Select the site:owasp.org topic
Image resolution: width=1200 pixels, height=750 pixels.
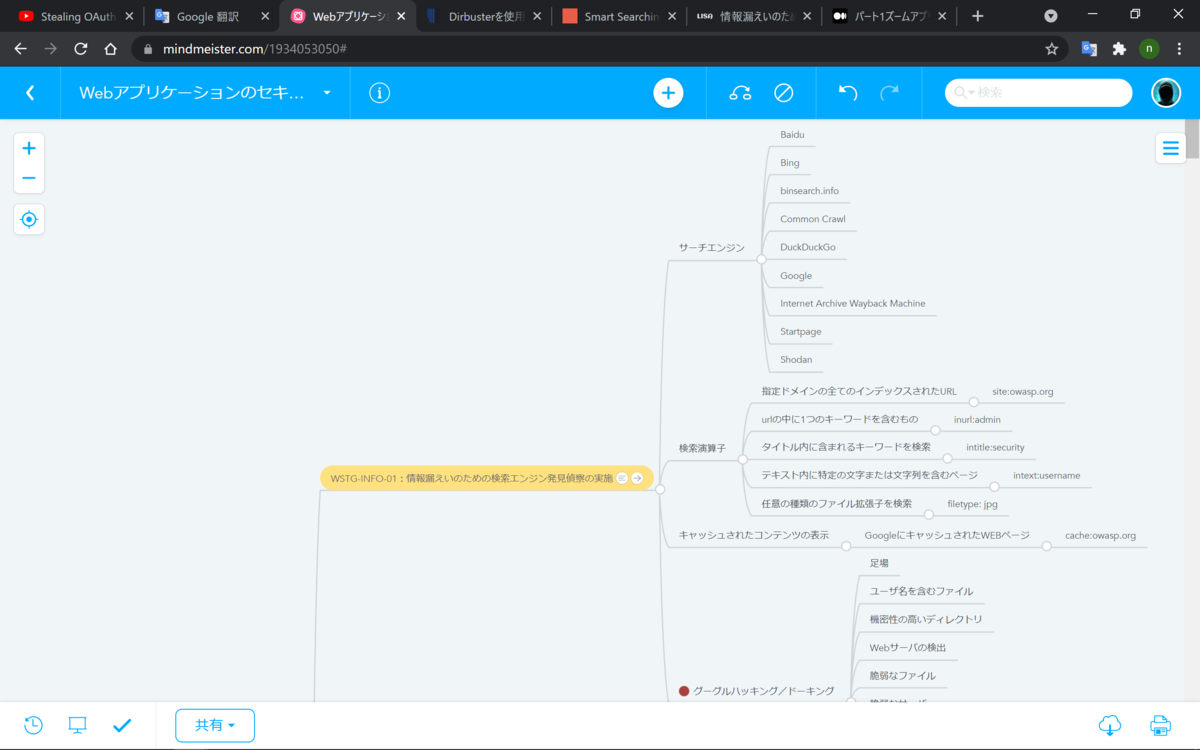click(x=1022, y=392)
